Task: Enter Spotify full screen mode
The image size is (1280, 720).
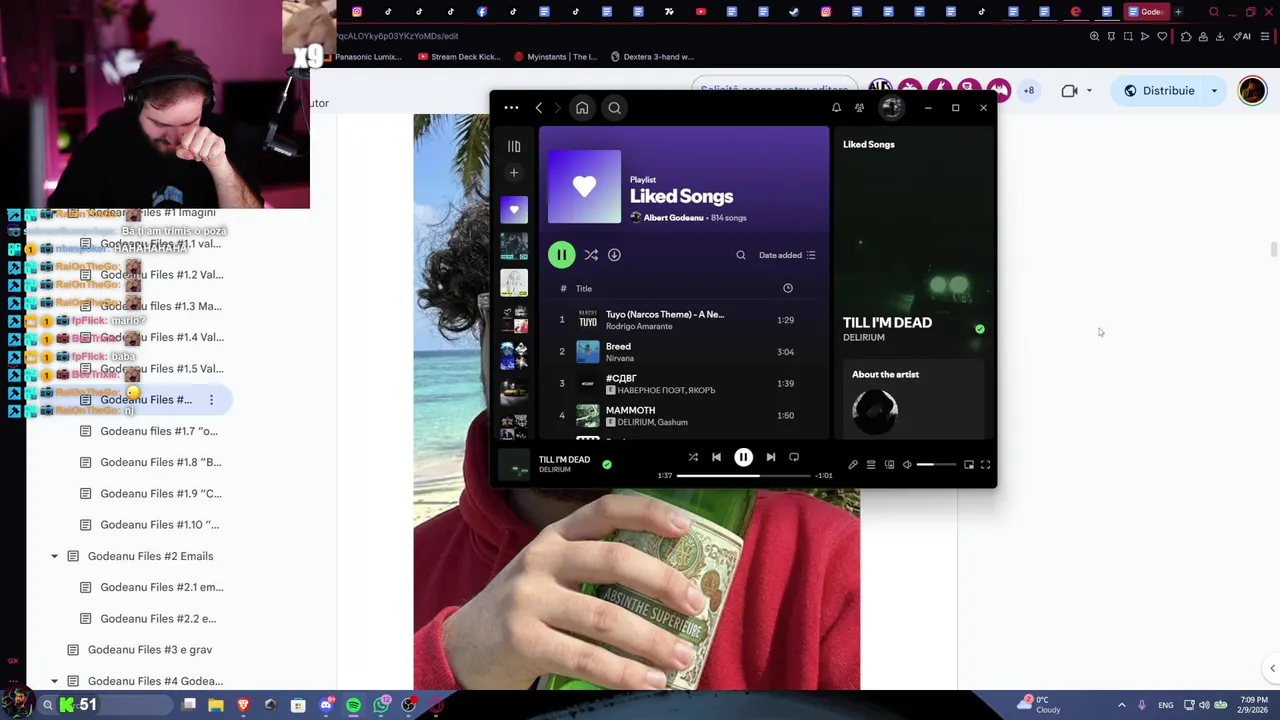Action: click(985, 465)
